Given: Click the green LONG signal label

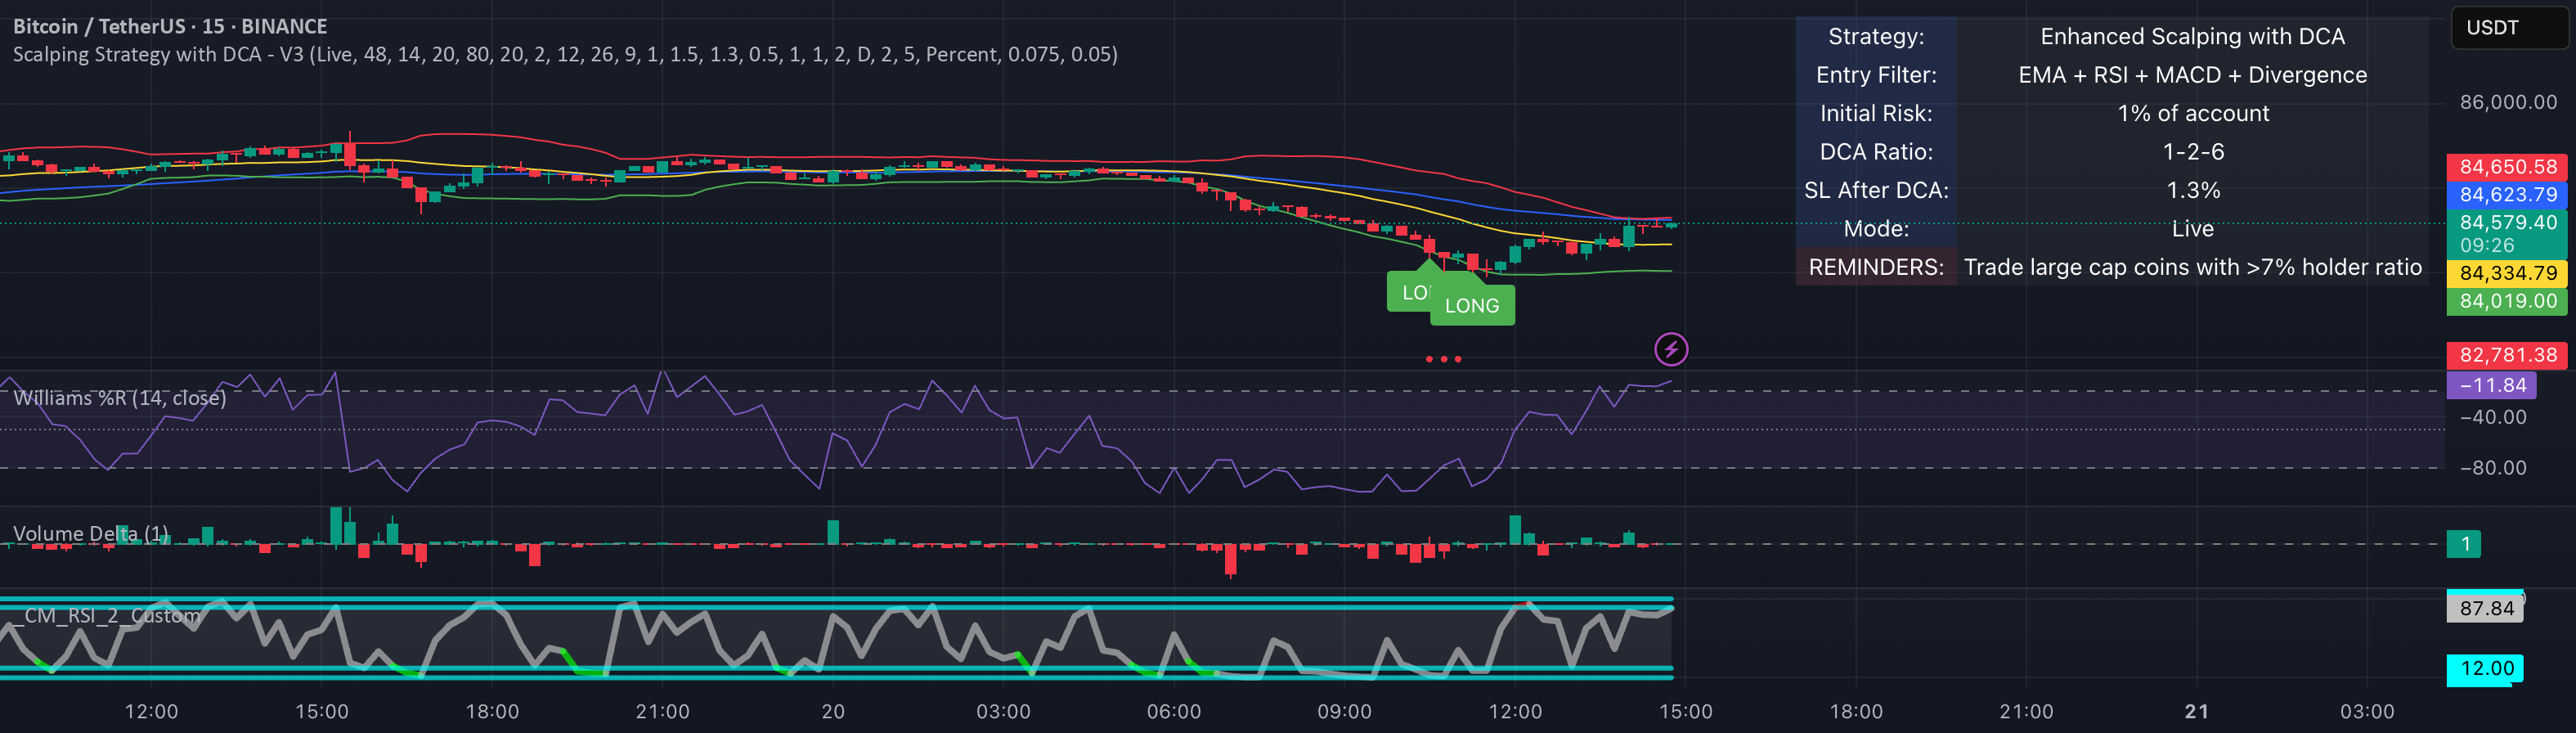Looking at the screenshot, I should pyautogui.click(x=1472, y=306).
